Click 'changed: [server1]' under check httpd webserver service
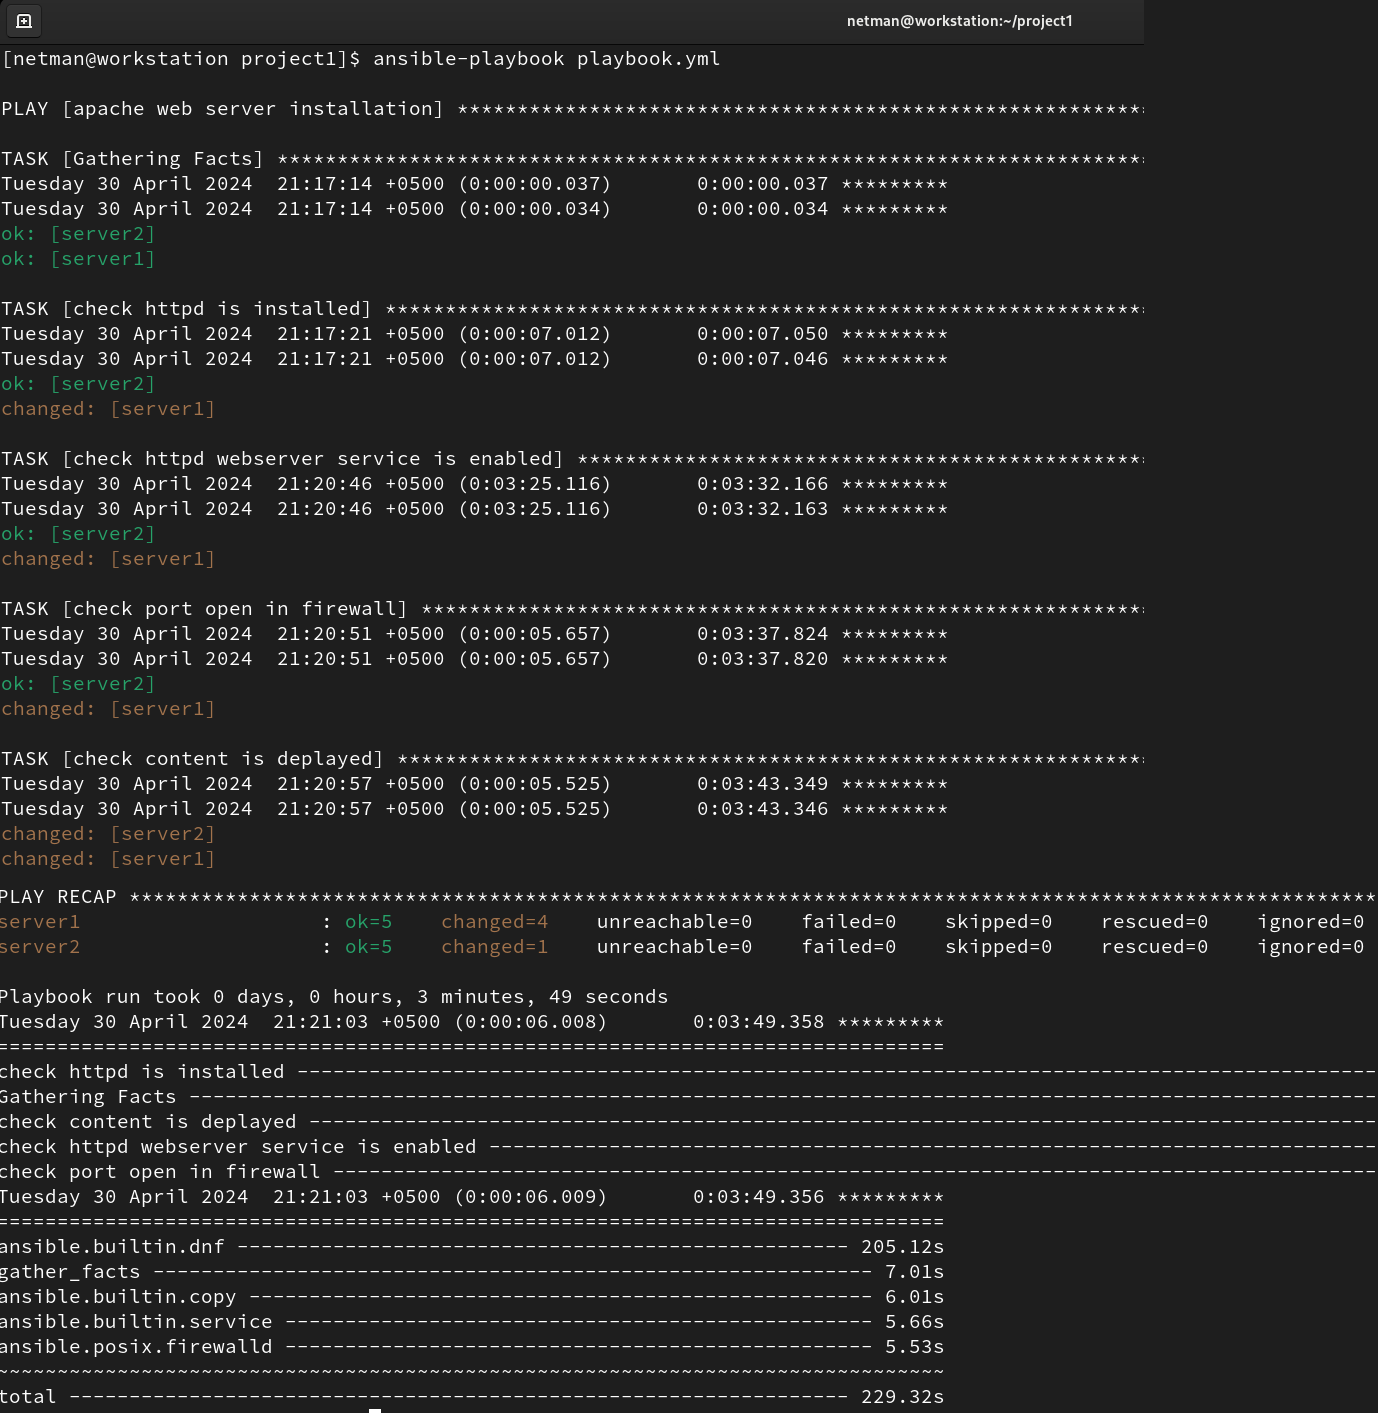1378x1413 pixels. pyautogui.click(x=108, y=559)
